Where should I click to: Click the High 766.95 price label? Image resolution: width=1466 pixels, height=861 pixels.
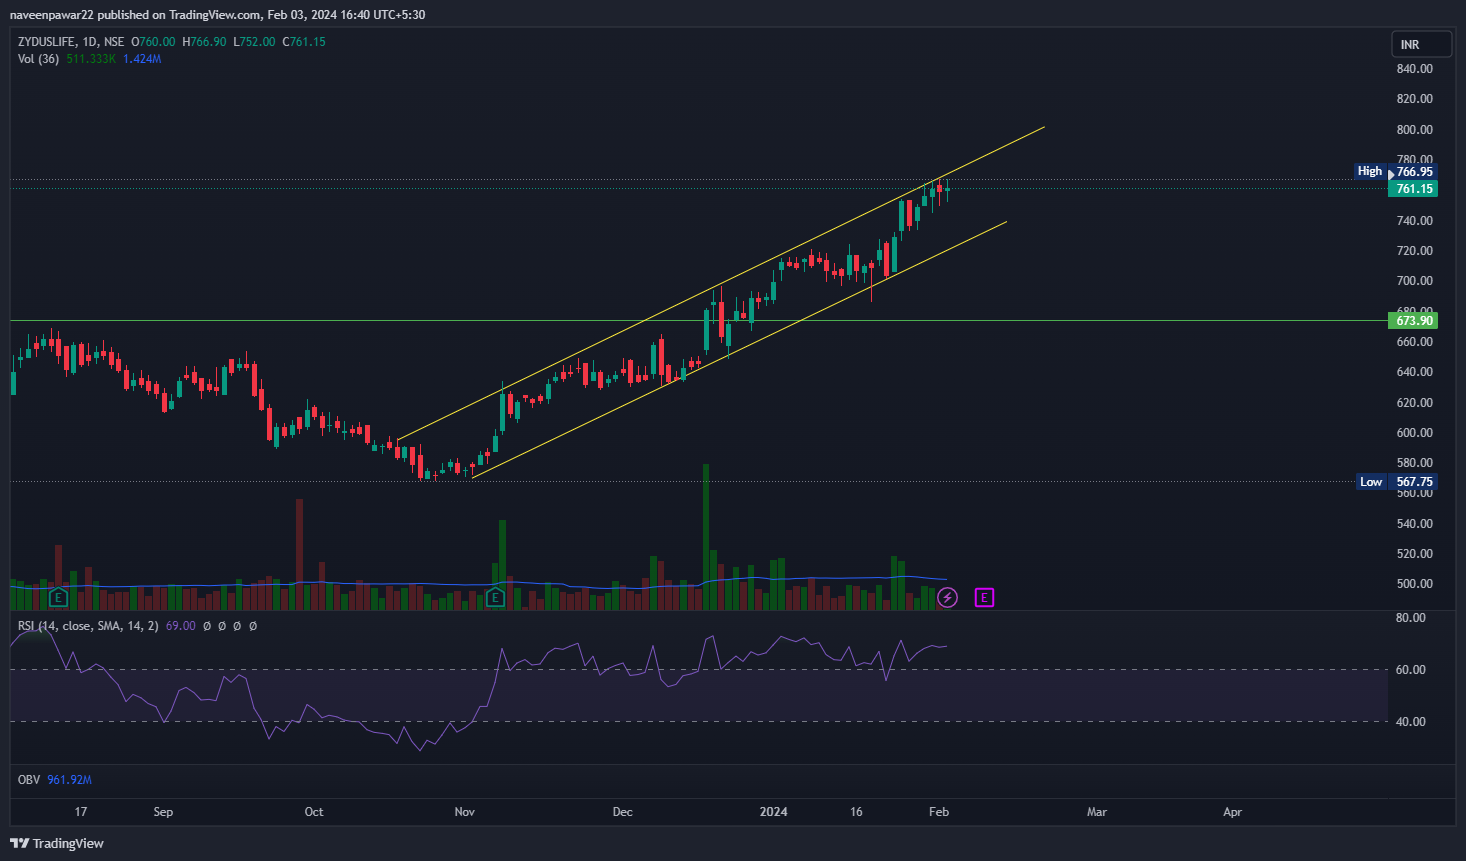[1396, 172]
